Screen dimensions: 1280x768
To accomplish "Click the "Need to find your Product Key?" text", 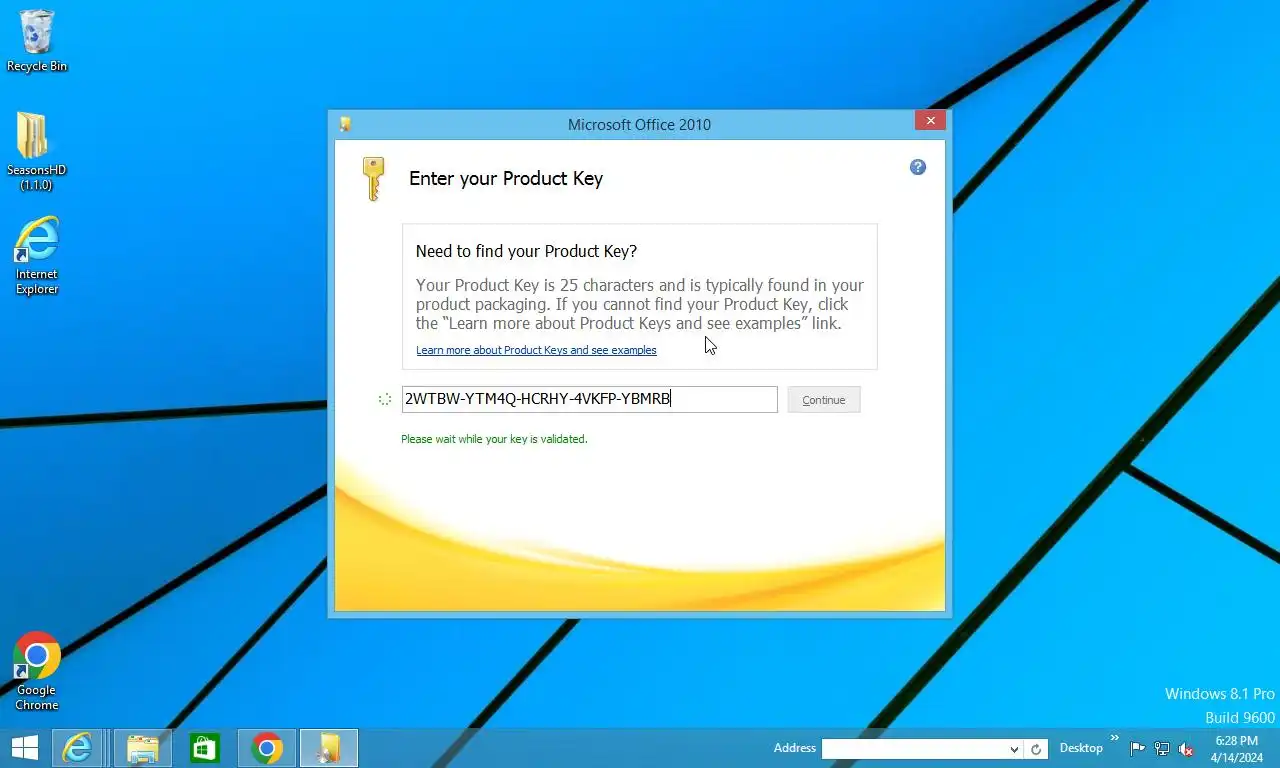I will pyautogui.click(x=526, y=251).
